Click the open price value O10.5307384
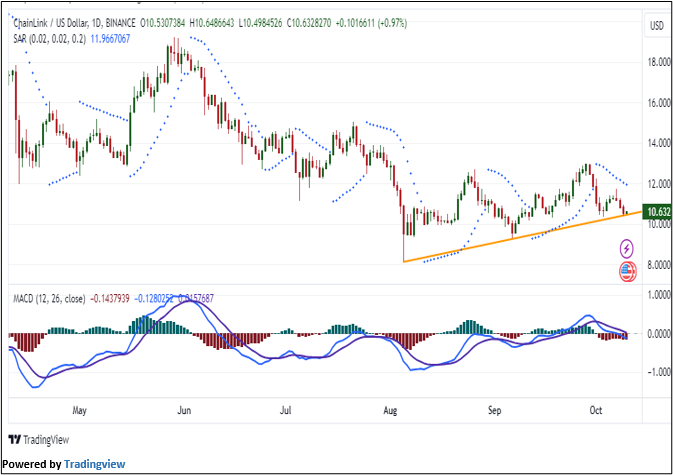 pos(163,23)
